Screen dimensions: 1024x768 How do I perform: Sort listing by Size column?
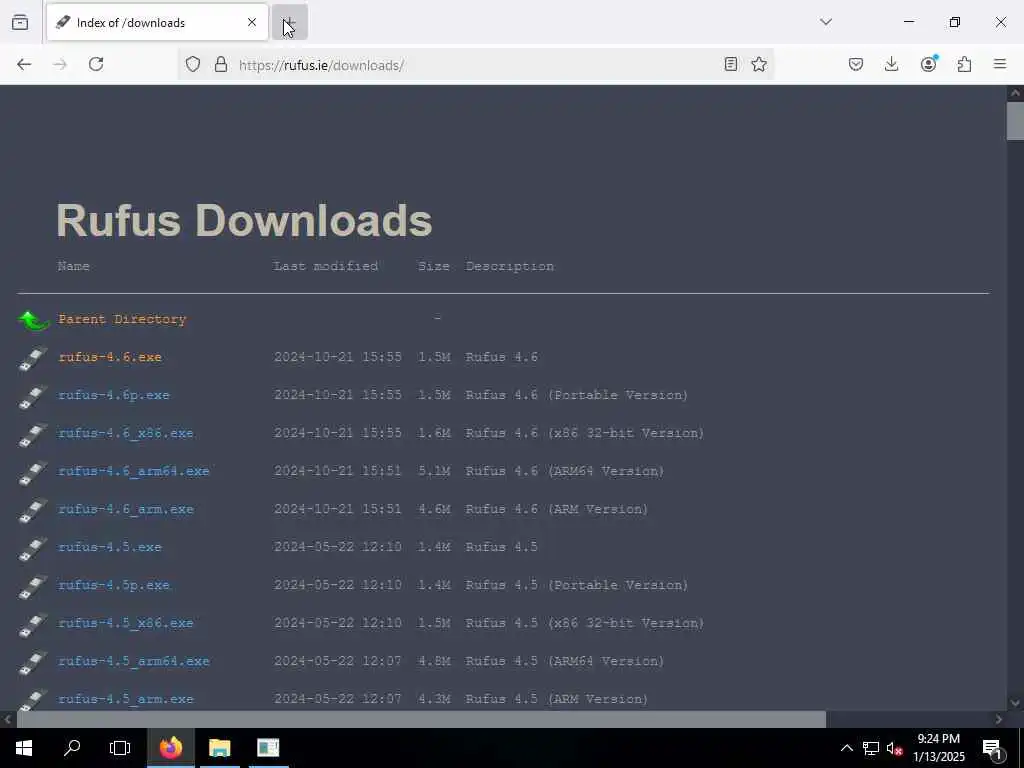pos(434,266)
